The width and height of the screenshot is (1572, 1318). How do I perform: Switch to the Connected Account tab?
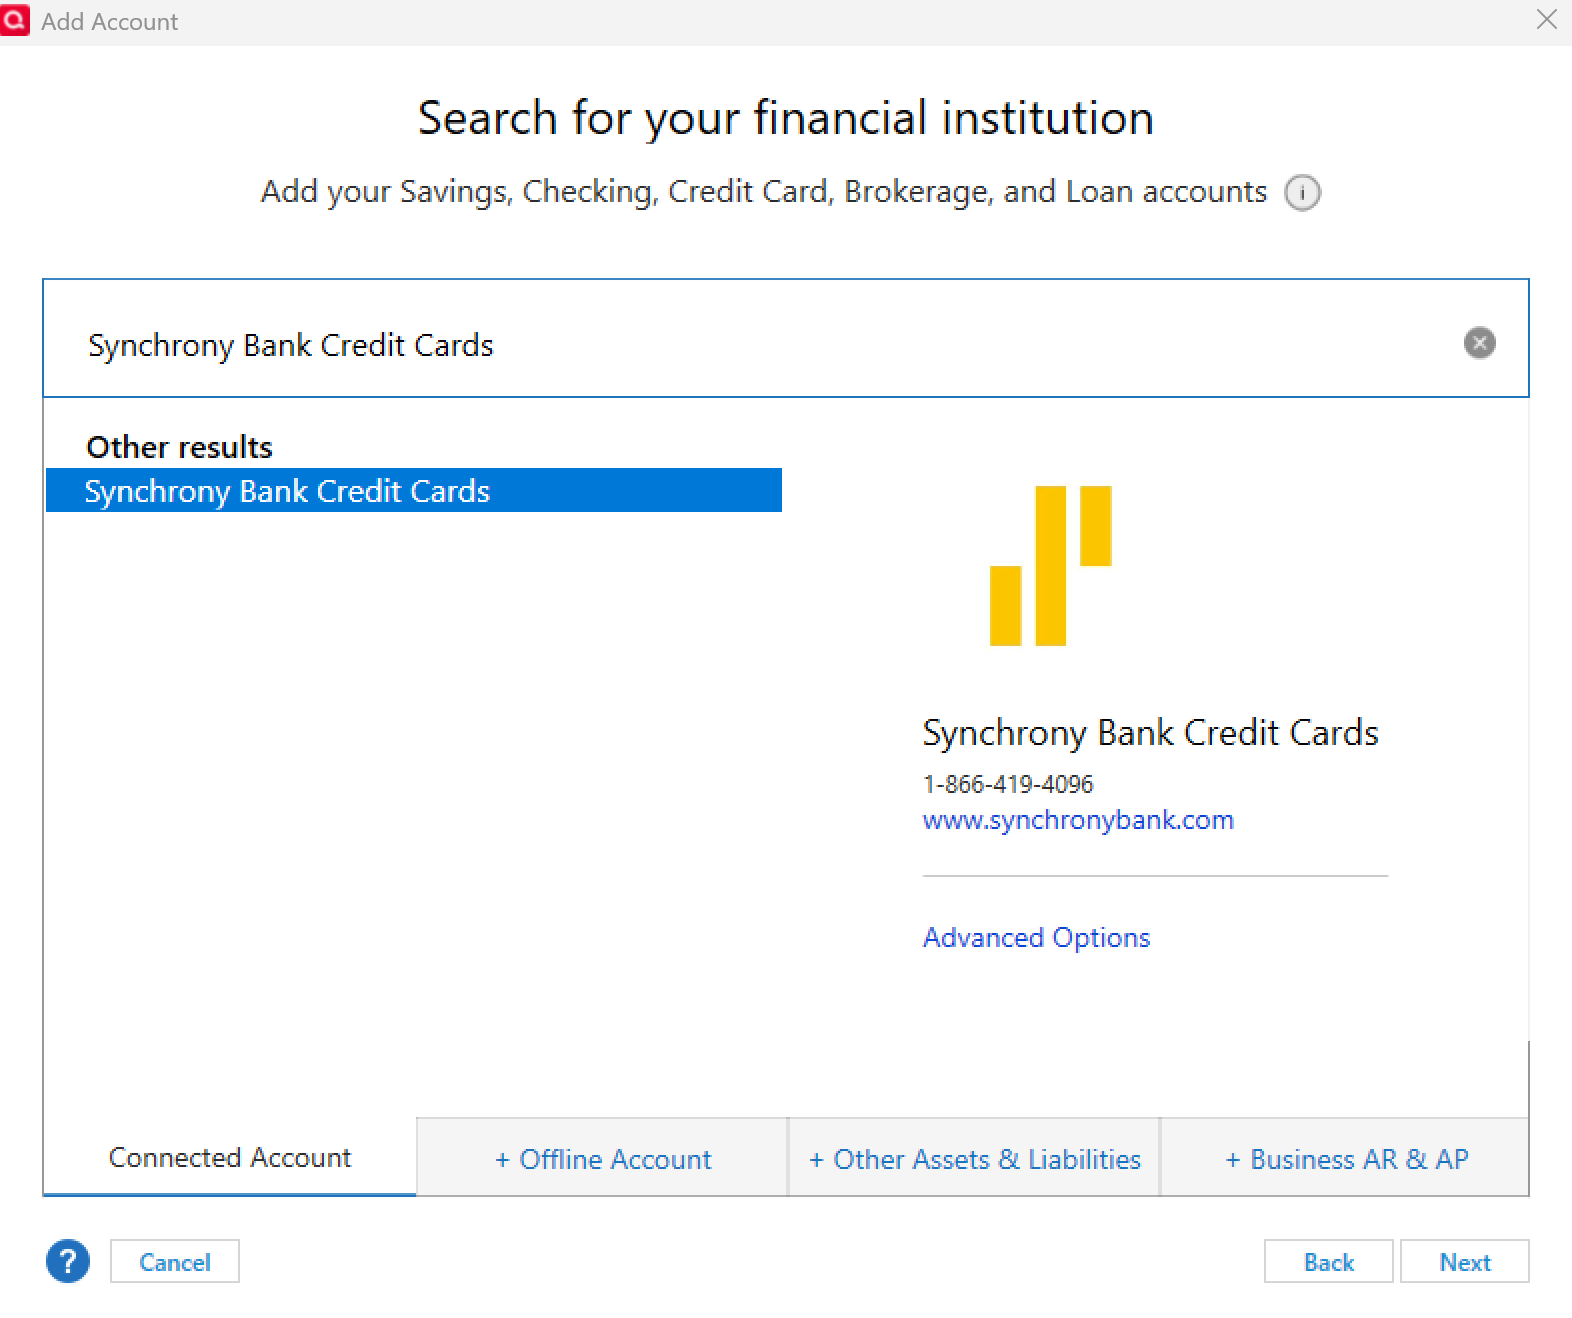pos(230,1157)
